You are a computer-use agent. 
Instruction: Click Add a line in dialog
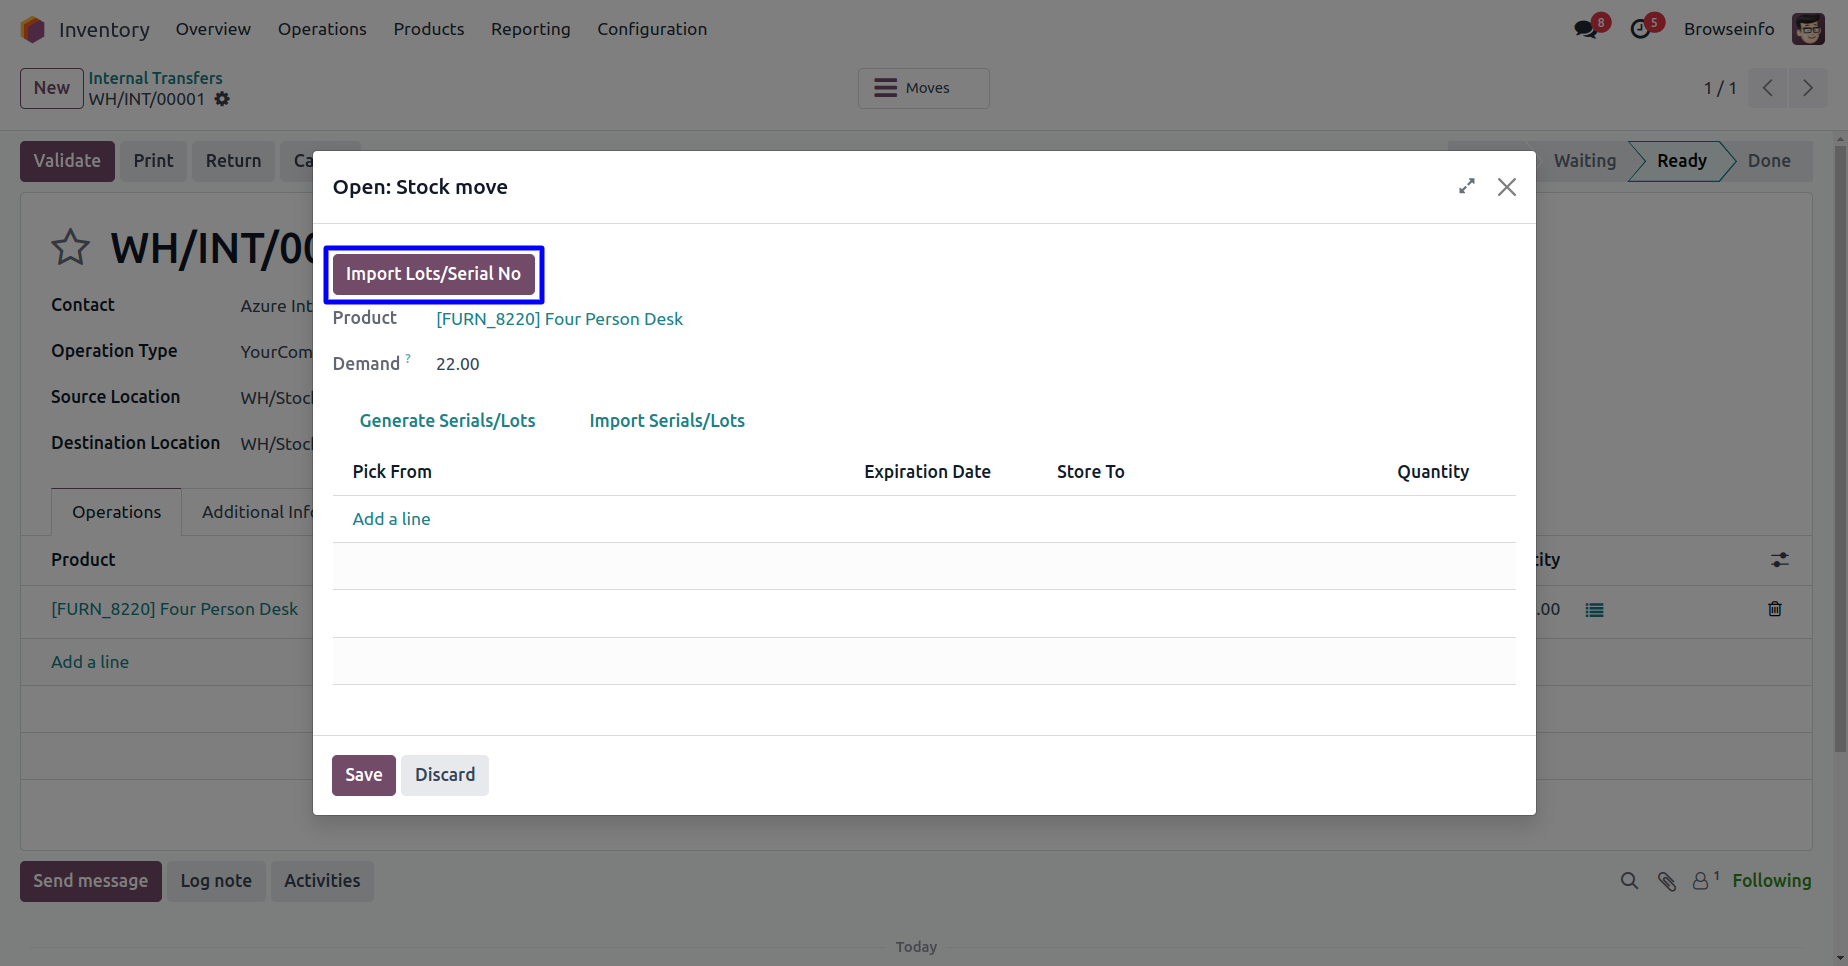[x=391, y=519]
